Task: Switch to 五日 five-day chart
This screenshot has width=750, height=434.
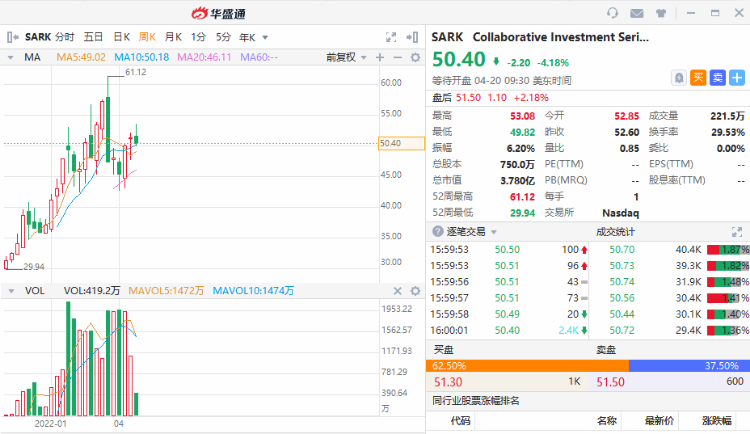Action: tap(93, 37)
